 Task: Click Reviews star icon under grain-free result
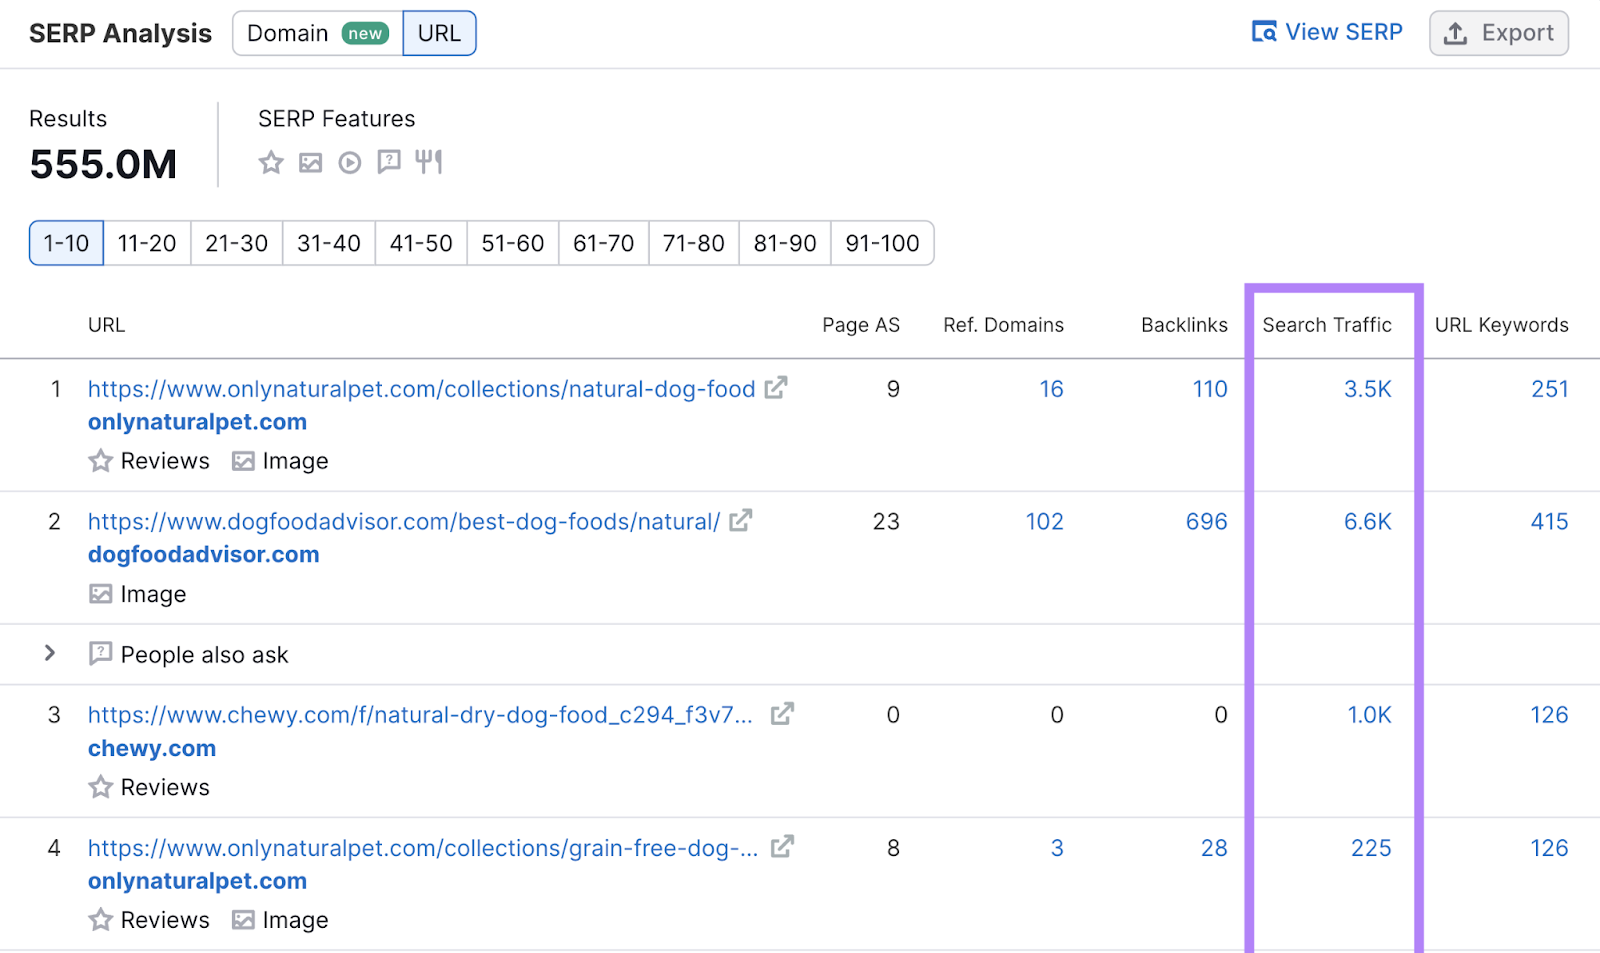[x=100, y=920]
